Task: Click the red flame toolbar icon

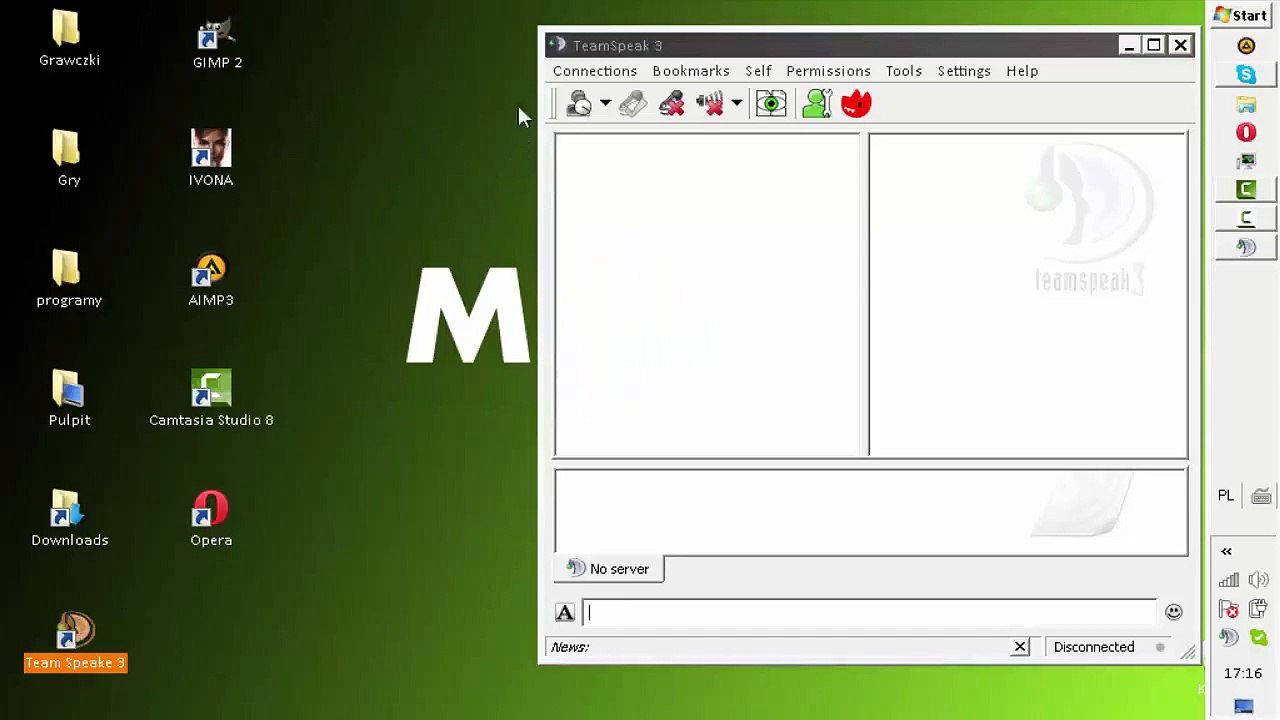Action: [857, 104]
